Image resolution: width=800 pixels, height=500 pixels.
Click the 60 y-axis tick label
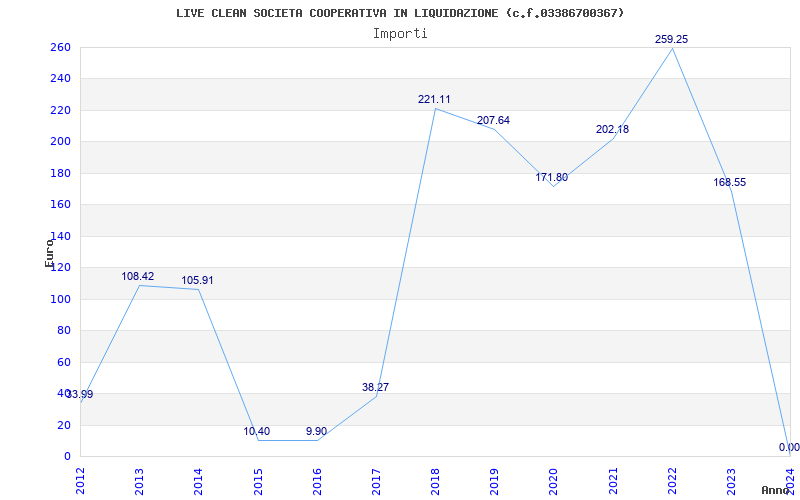[x=63, y=362]
